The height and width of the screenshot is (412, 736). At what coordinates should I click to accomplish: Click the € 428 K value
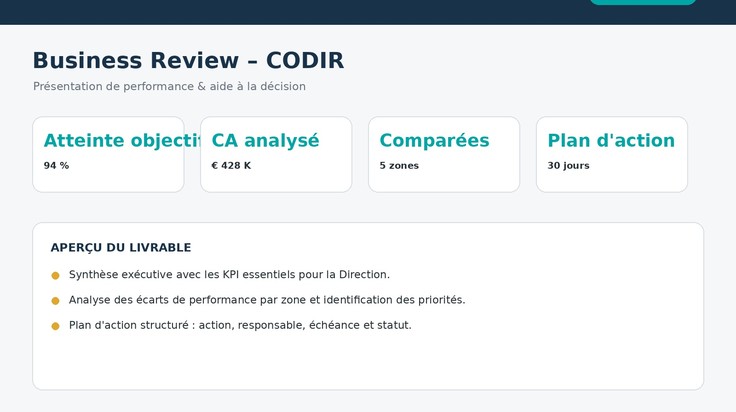[x=231, y=166]
